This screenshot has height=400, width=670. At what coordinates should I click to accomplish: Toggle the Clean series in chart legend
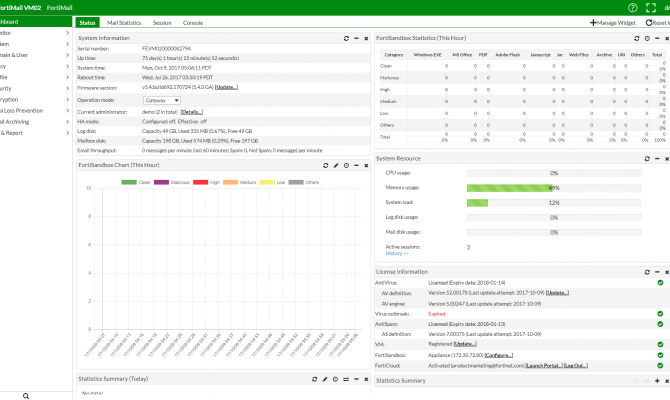(x=136, y=182)
